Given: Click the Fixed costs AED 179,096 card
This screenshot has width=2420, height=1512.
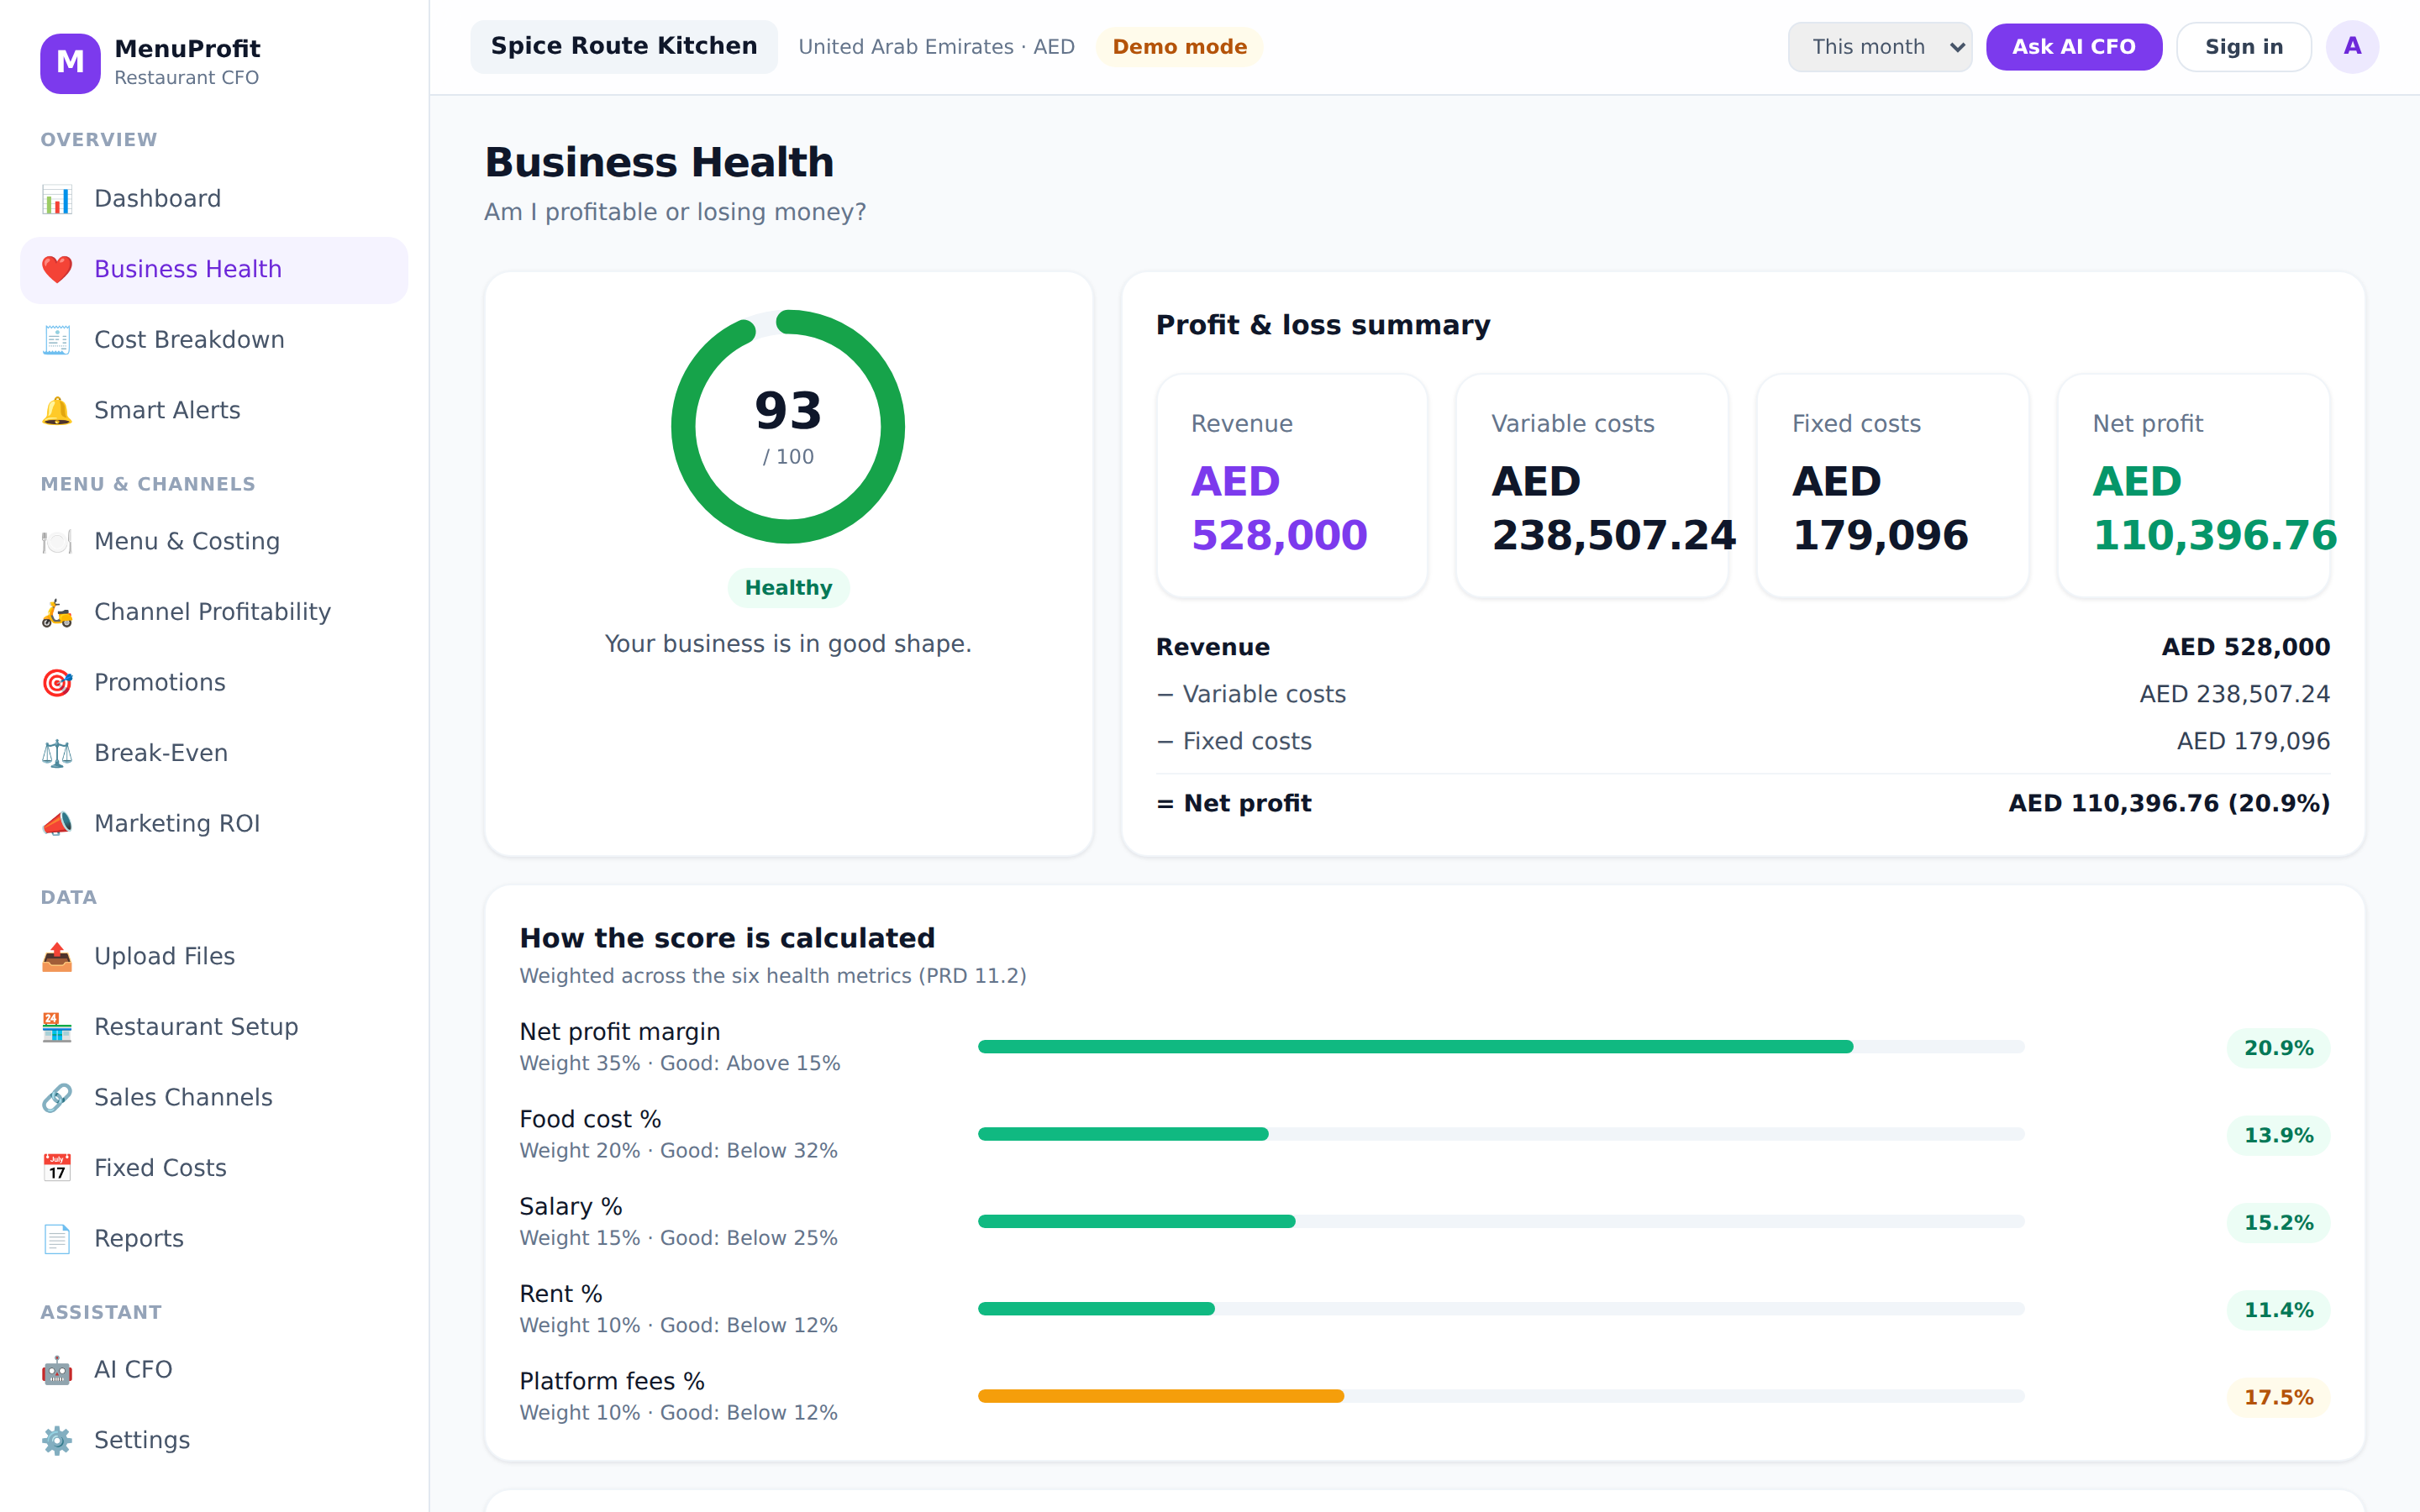Looking at the screenshot, I should tap(1893, 486).
